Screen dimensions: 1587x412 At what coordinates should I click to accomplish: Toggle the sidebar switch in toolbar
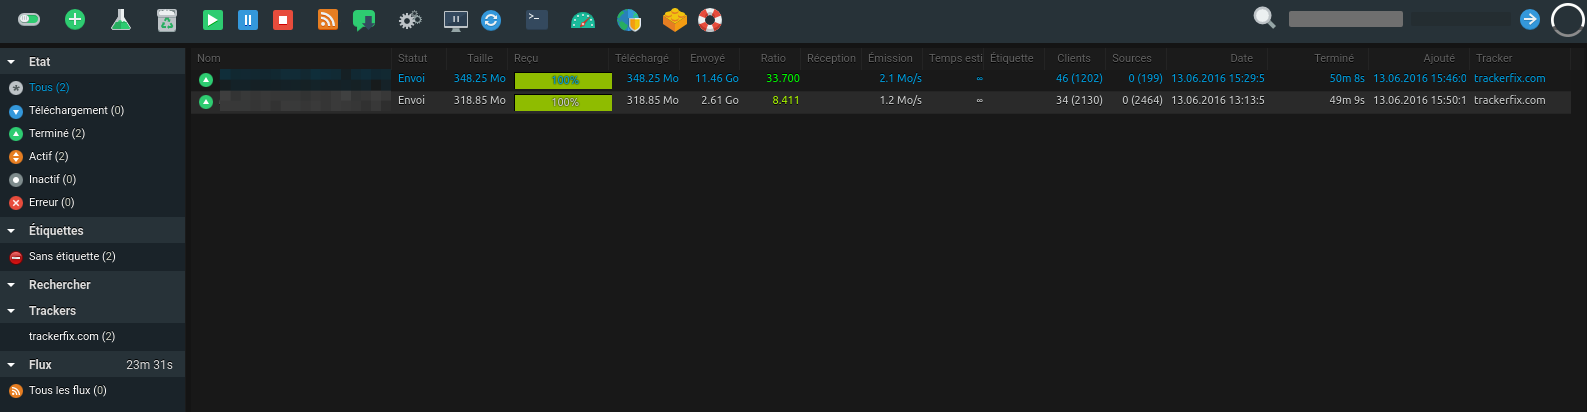click(29, 19)
